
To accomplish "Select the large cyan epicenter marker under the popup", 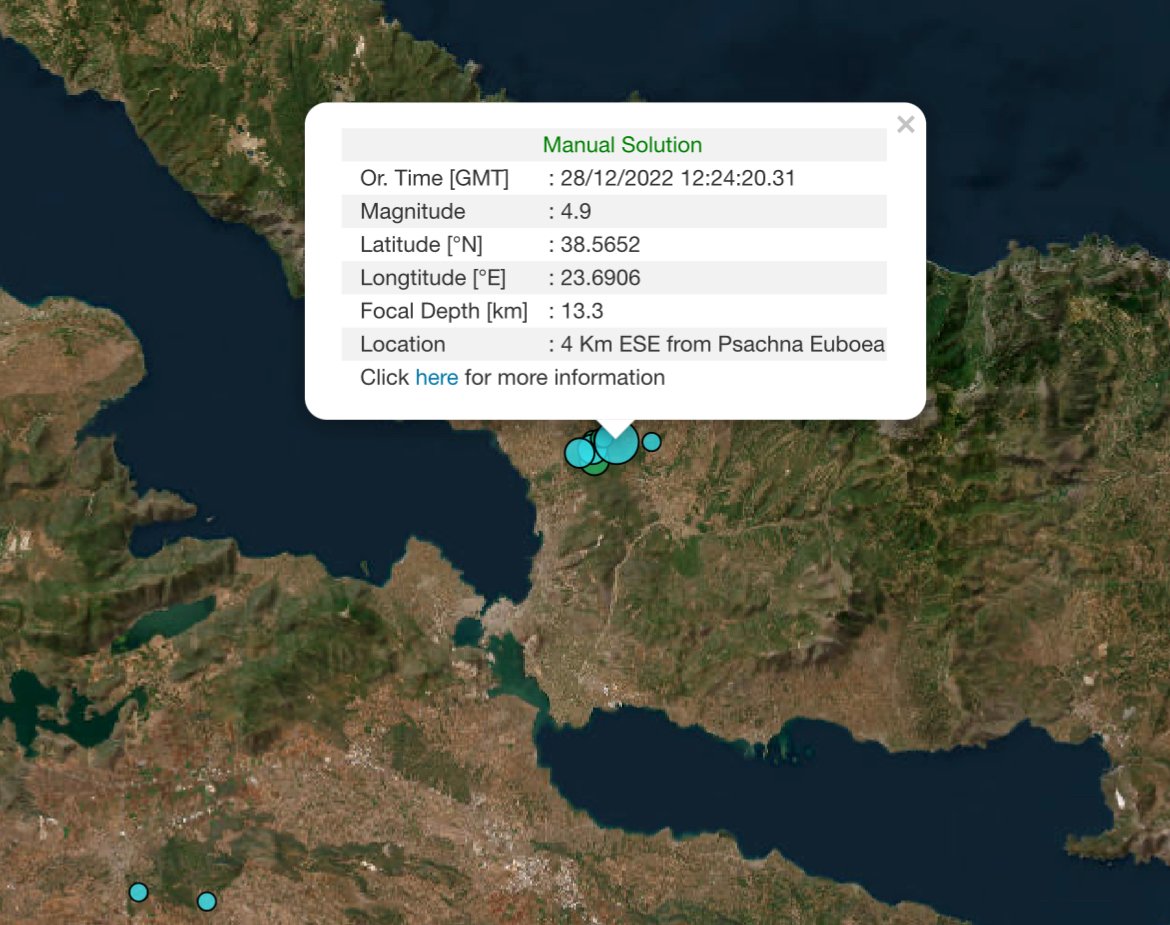I will click(617, 444).
